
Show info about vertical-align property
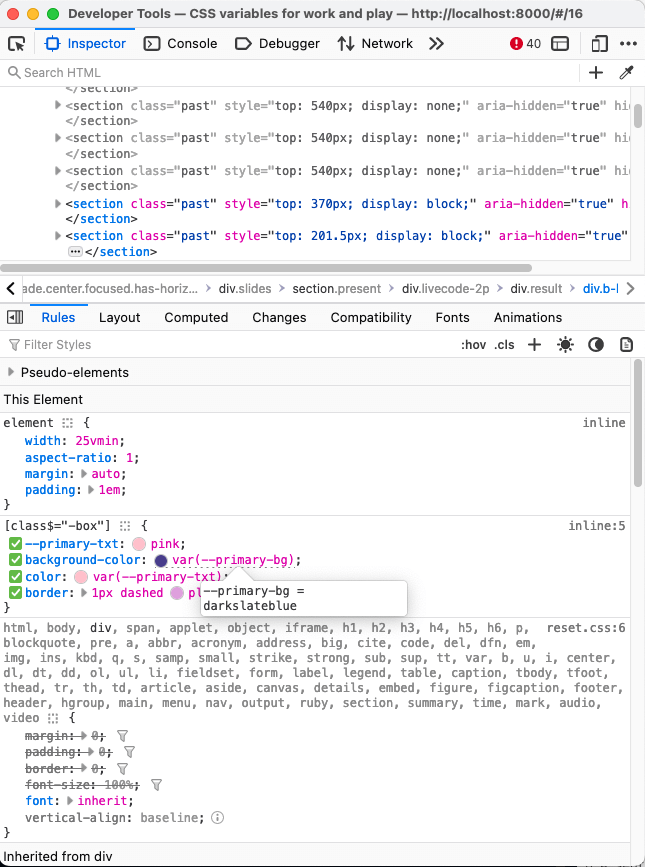tap(218, 817)
